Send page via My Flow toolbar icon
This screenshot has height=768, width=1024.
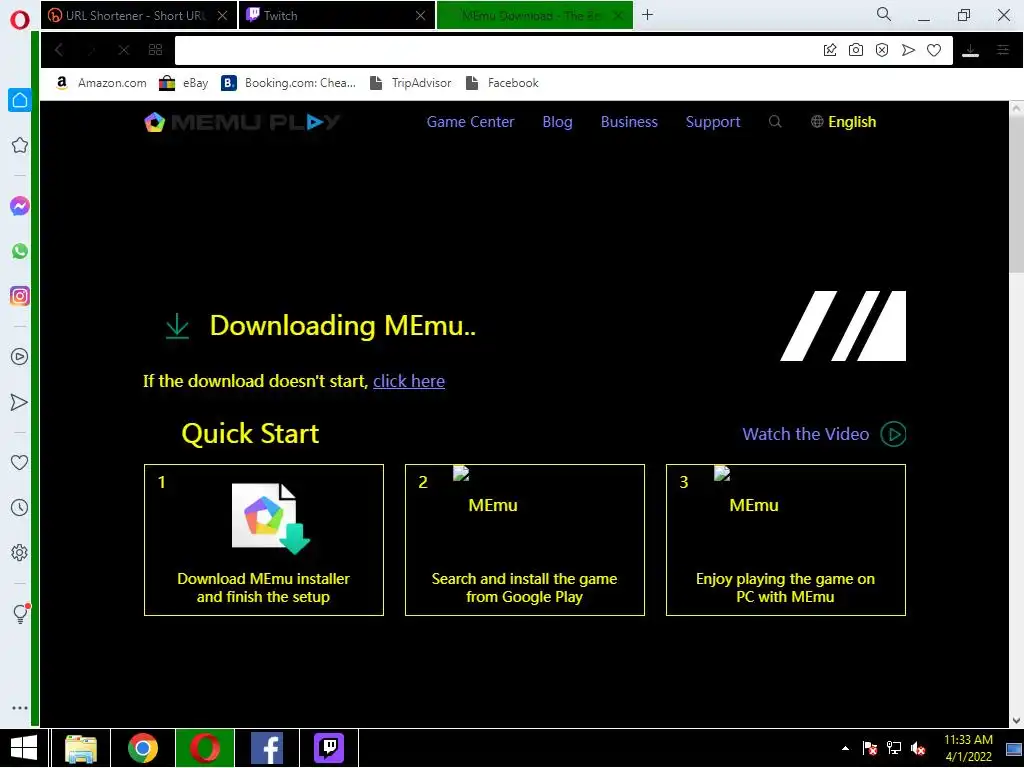pyautogui.click(x=908, y=50)
